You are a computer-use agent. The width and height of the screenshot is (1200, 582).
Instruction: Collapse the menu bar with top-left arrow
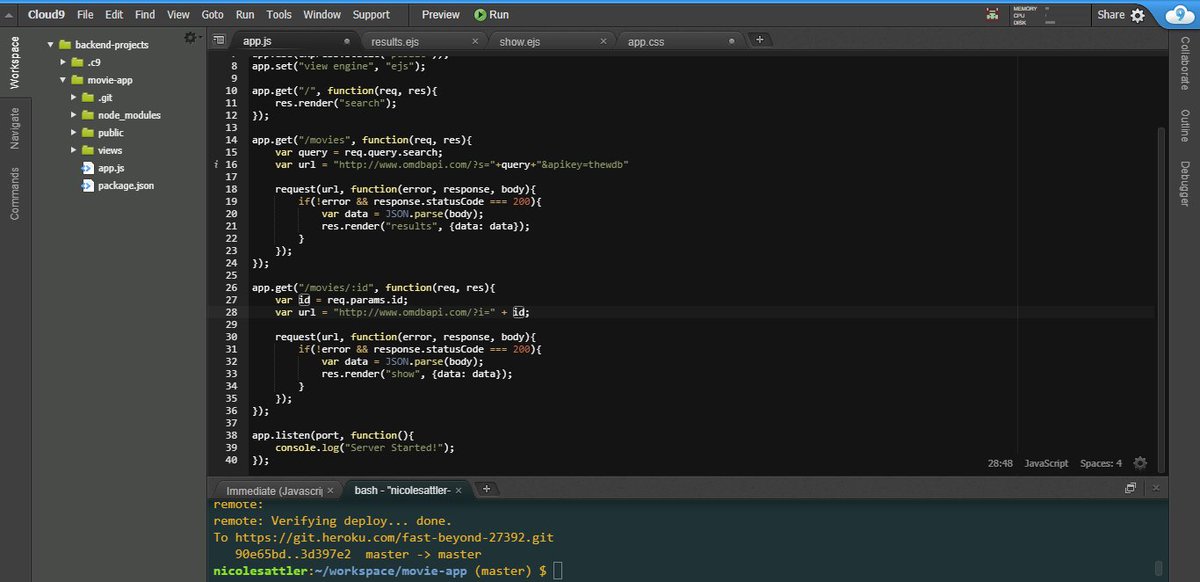9,15
